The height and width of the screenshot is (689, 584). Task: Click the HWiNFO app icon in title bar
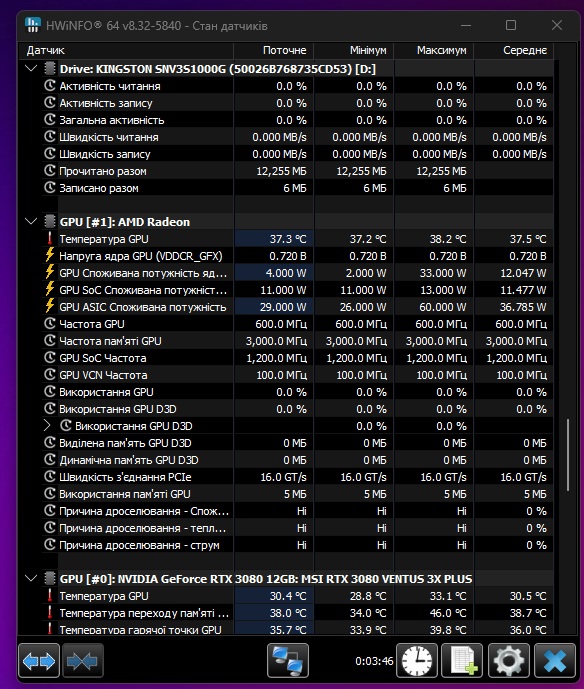(x=33, y=25)
